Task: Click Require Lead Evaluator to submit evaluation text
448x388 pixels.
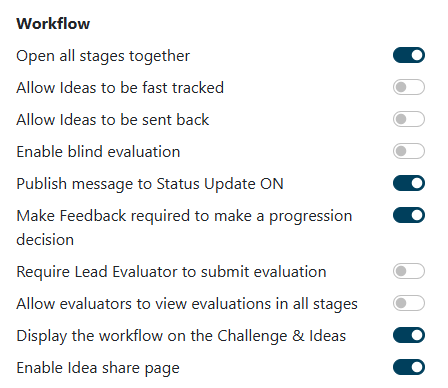Action: pyautogui.click(x=171, y=272)
